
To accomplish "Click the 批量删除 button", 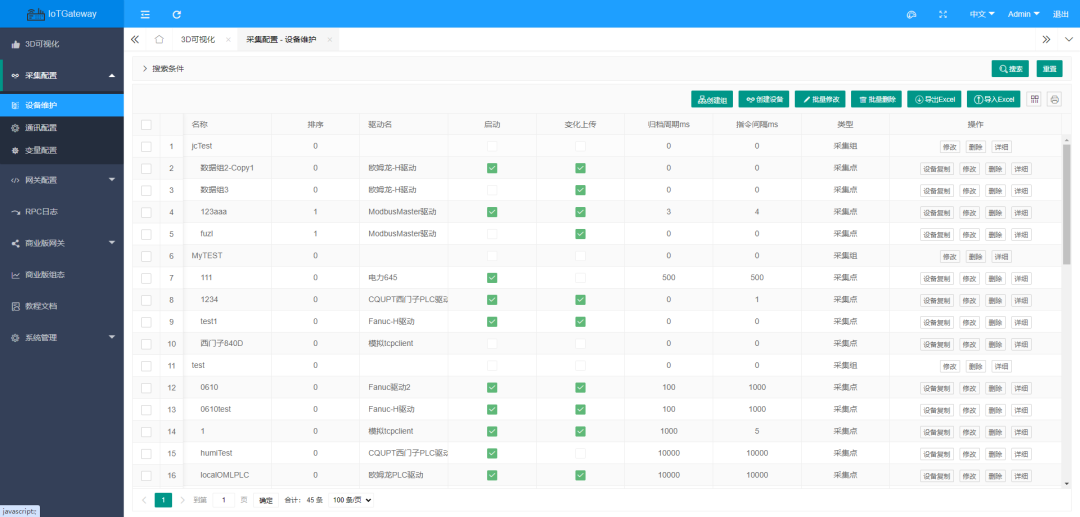I will [x=876, y=99].
